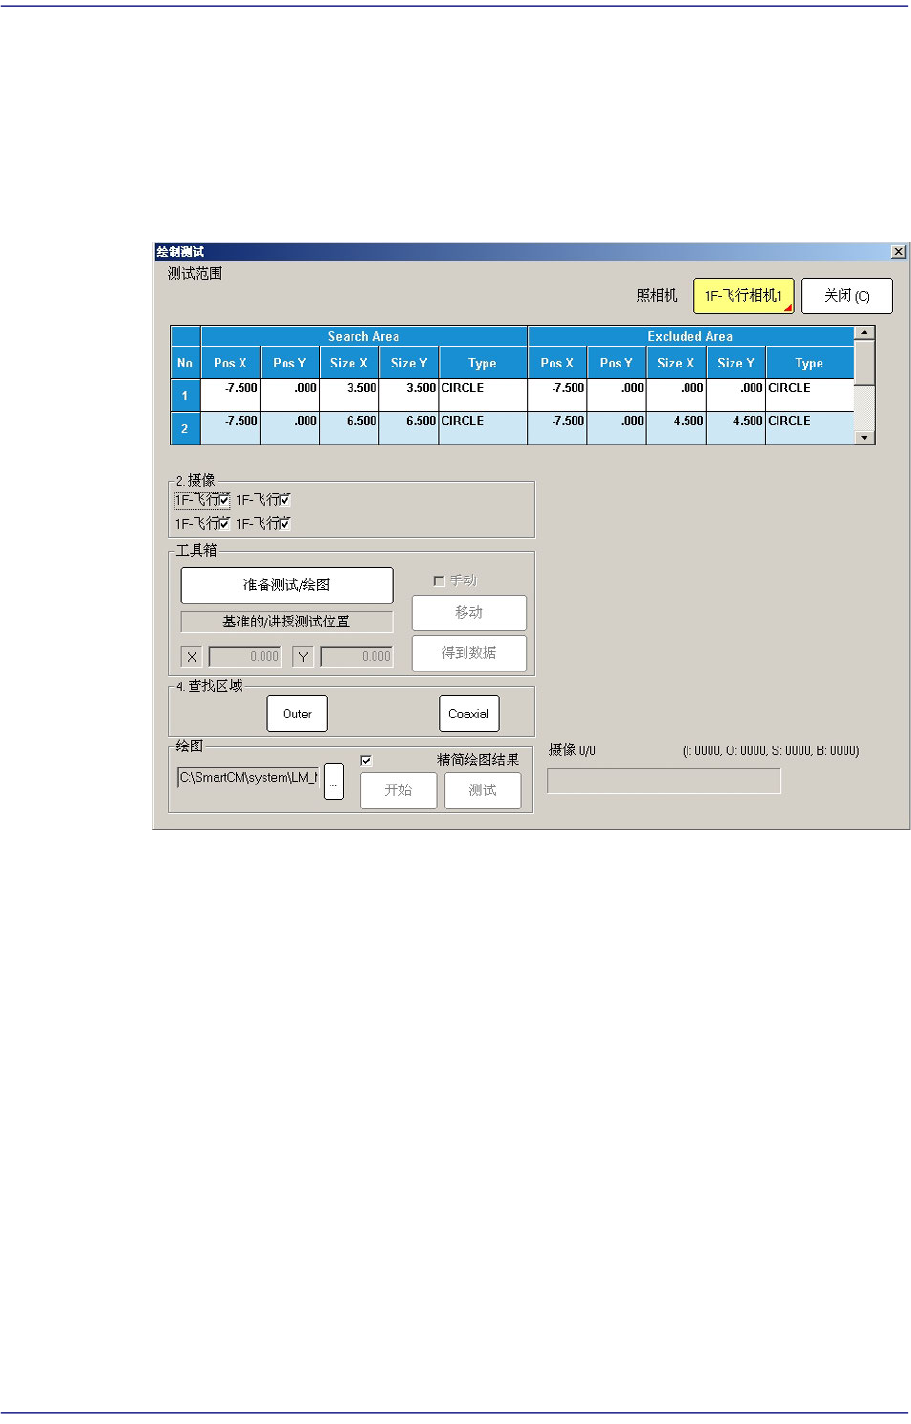Click the C:\SmartCM\system path field
The image size is (911, 1424).
pos(248,777)
